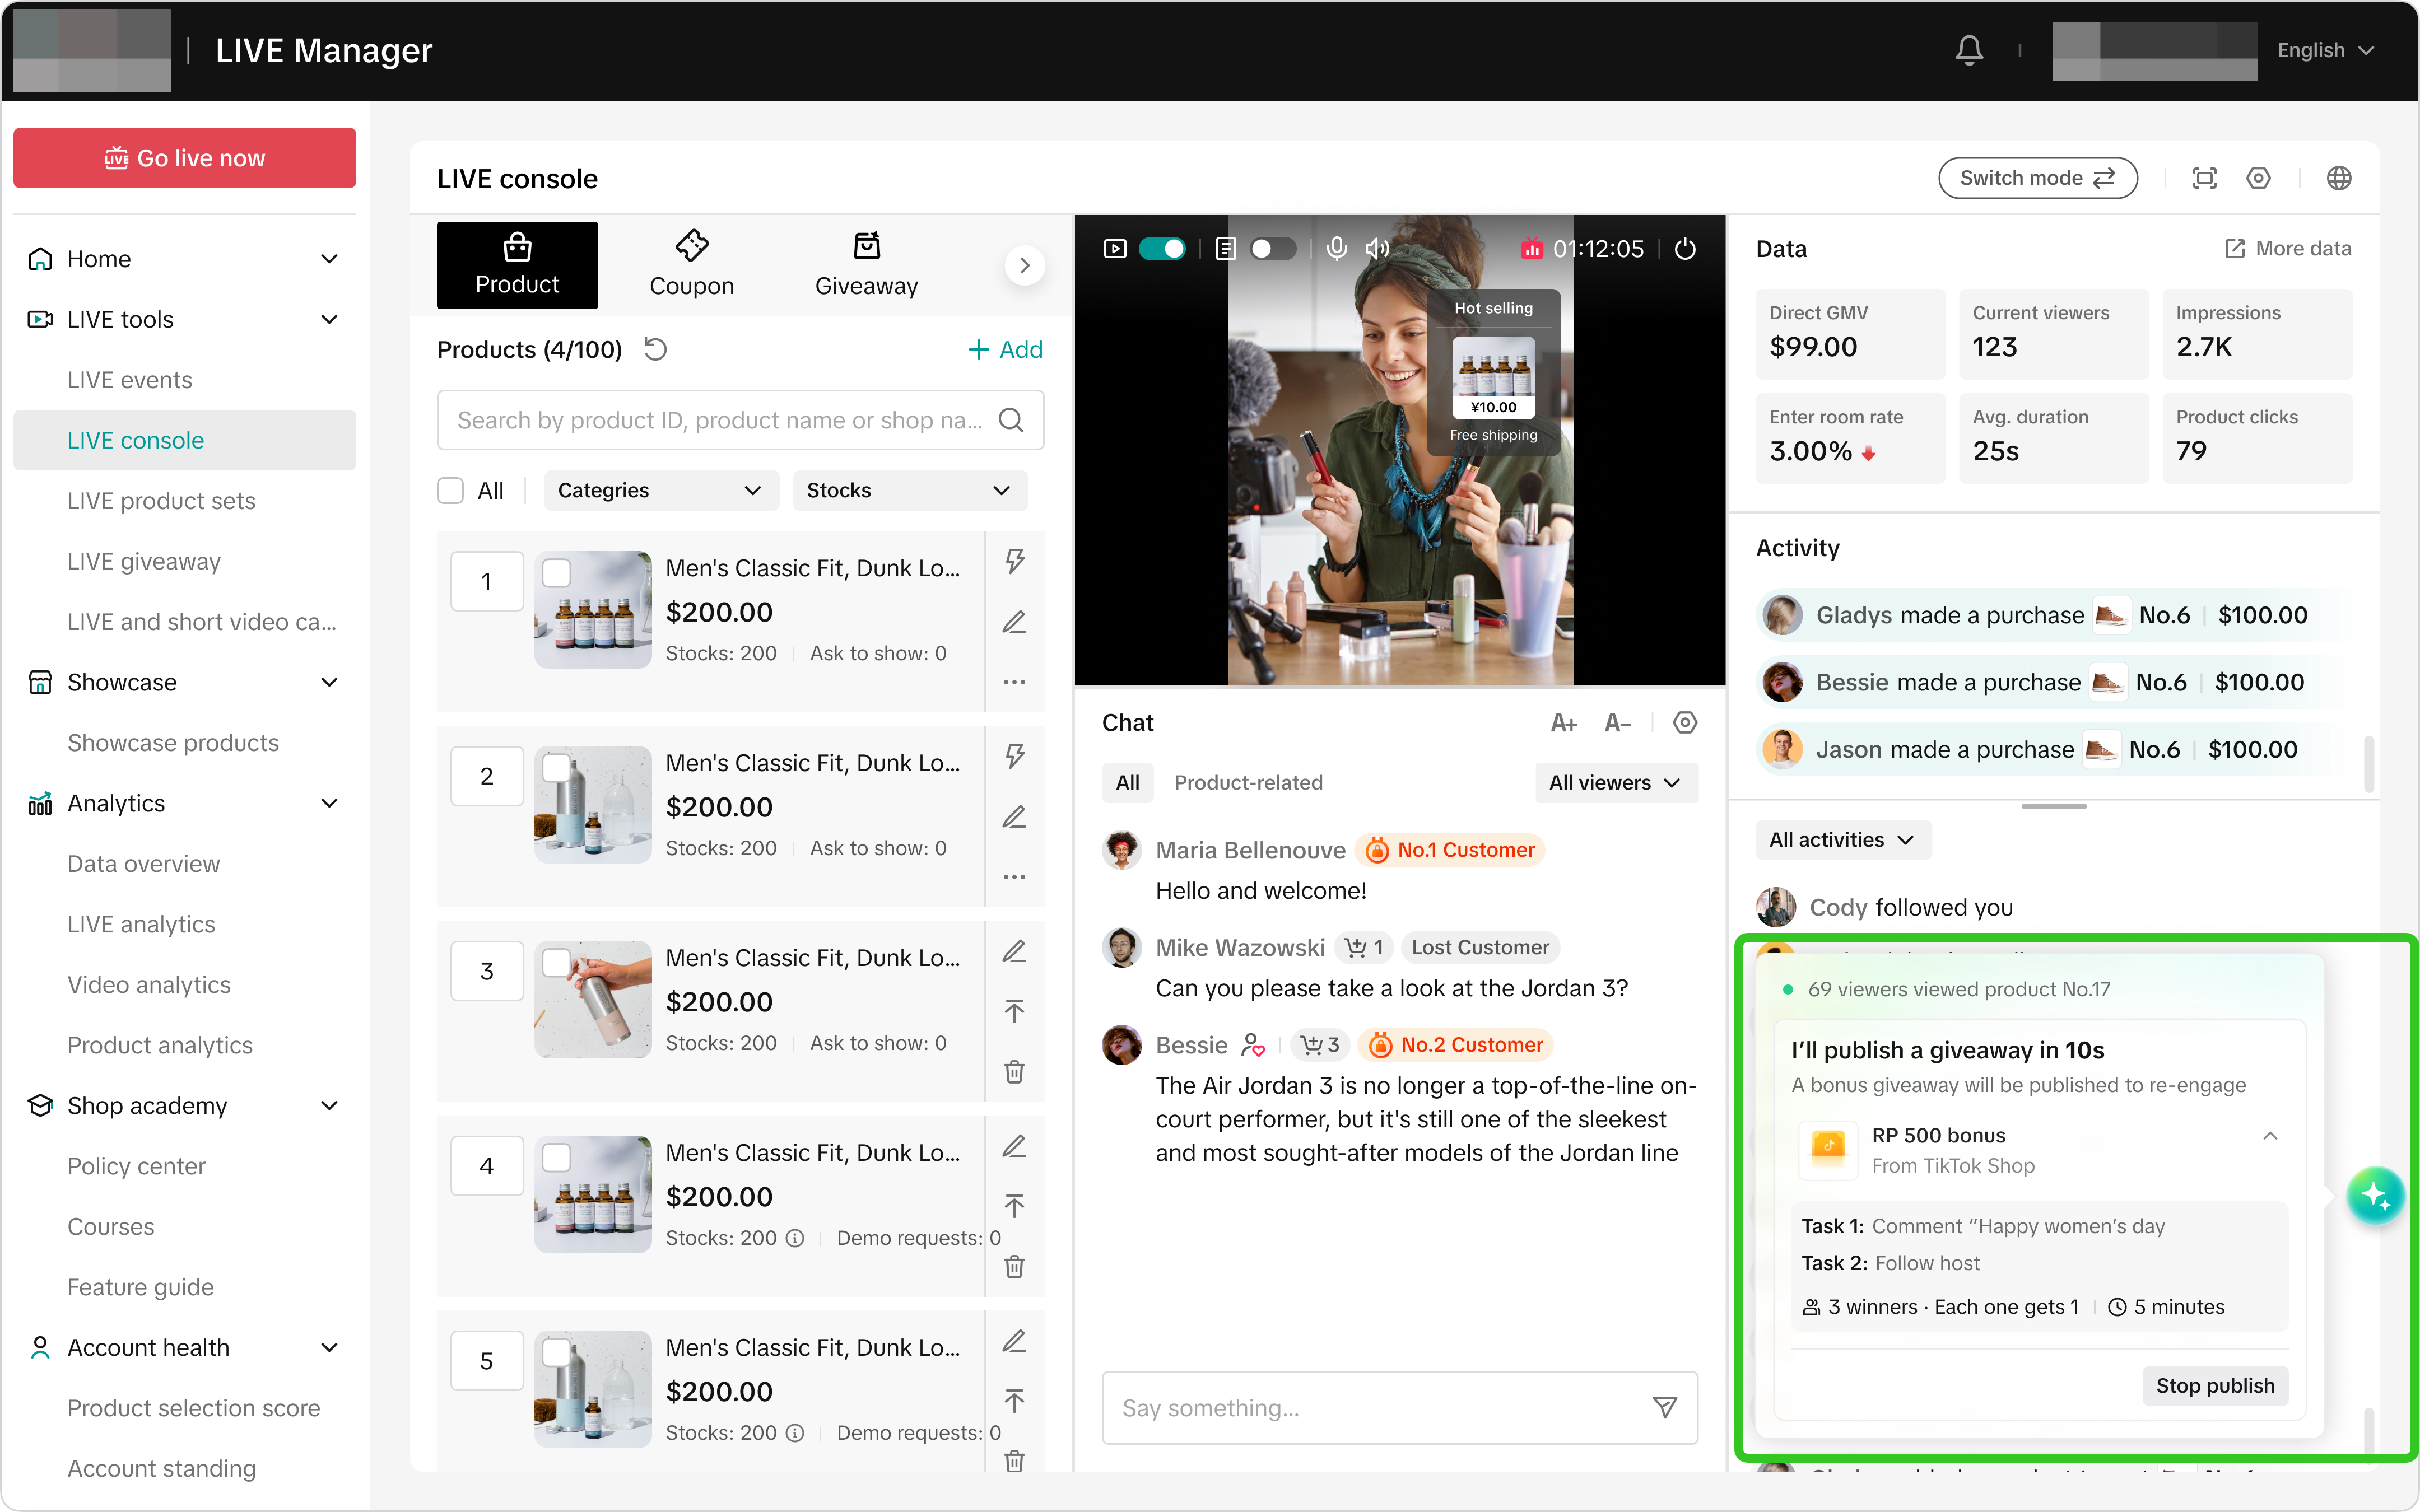
Task: Edit product 2 with the pencil icon
Action: [1014, 816]
